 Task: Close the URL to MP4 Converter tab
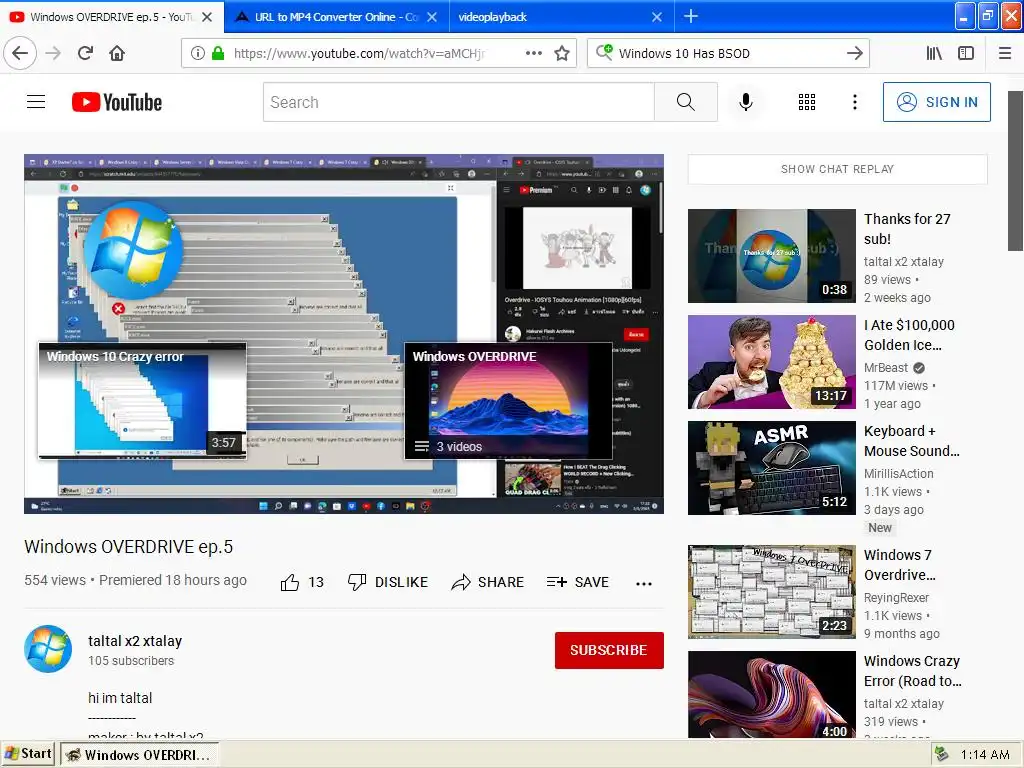pos(432,17)
